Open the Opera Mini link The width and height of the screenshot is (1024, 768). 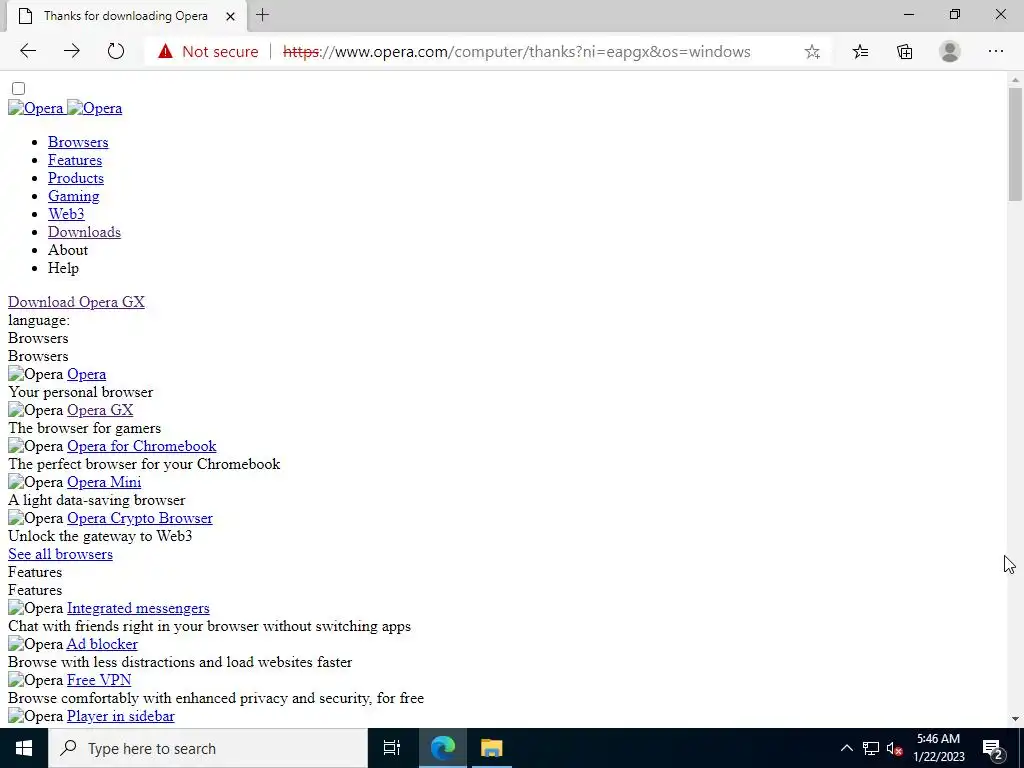(x=104, y=482)
